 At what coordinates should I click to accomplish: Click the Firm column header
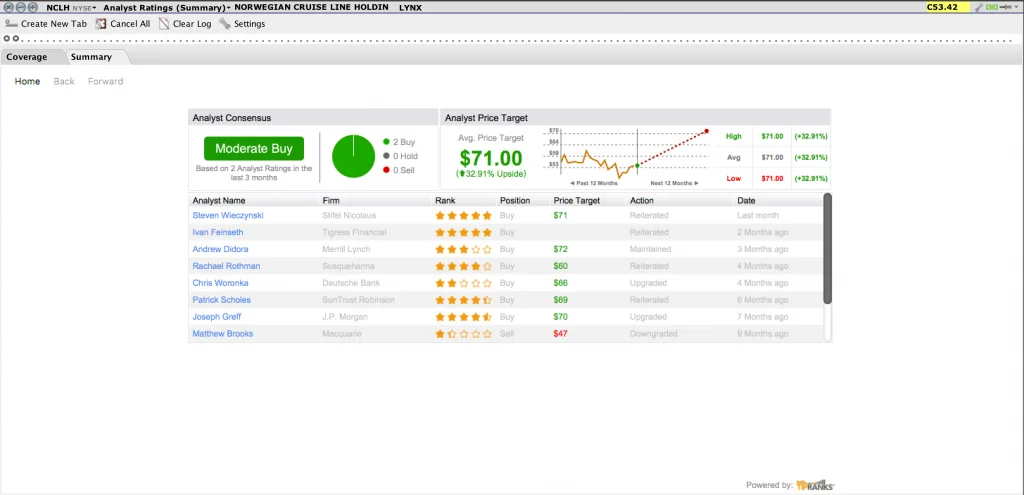pos(331,200)
